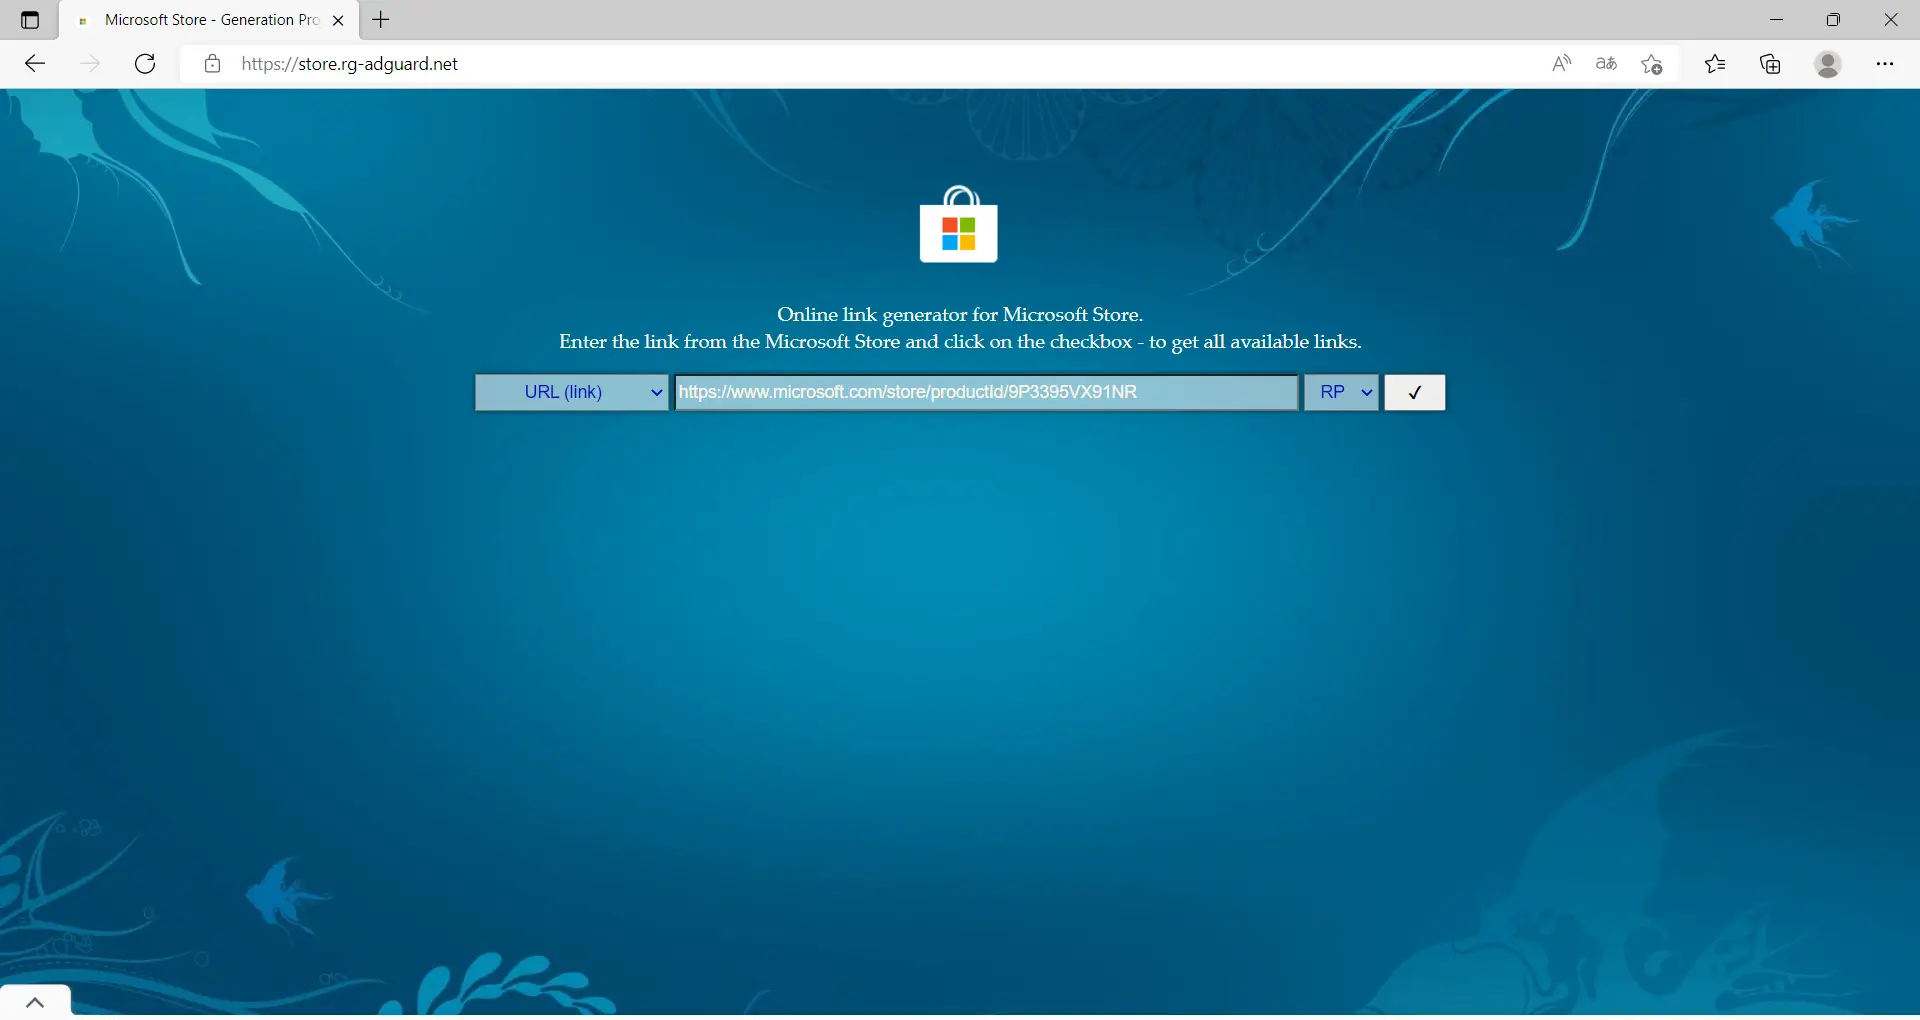Open the RP ring dropdown
Viewport: 1920px width, 1020px height.
1341,392
